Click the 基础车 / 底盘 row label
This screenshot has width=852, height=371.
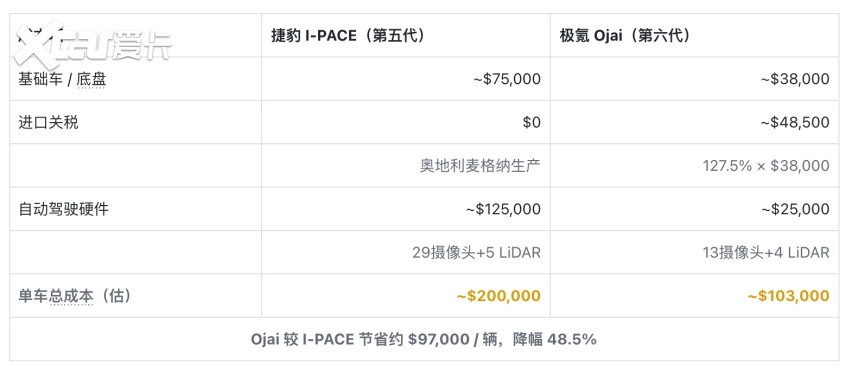(x=62, y=79)
